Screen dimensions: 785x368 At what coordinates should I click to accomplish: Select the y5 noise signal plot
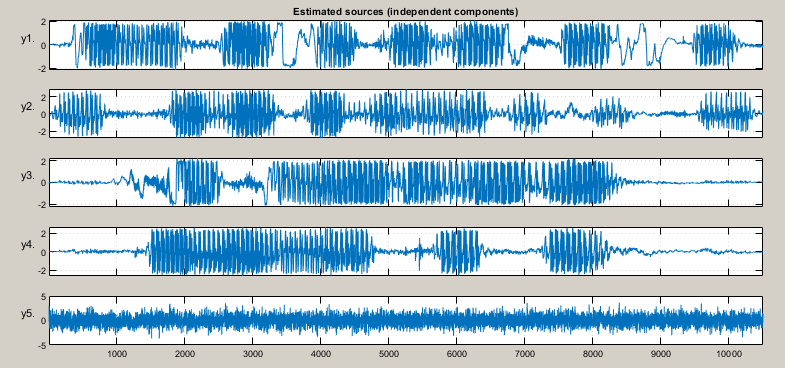[406, 320]
